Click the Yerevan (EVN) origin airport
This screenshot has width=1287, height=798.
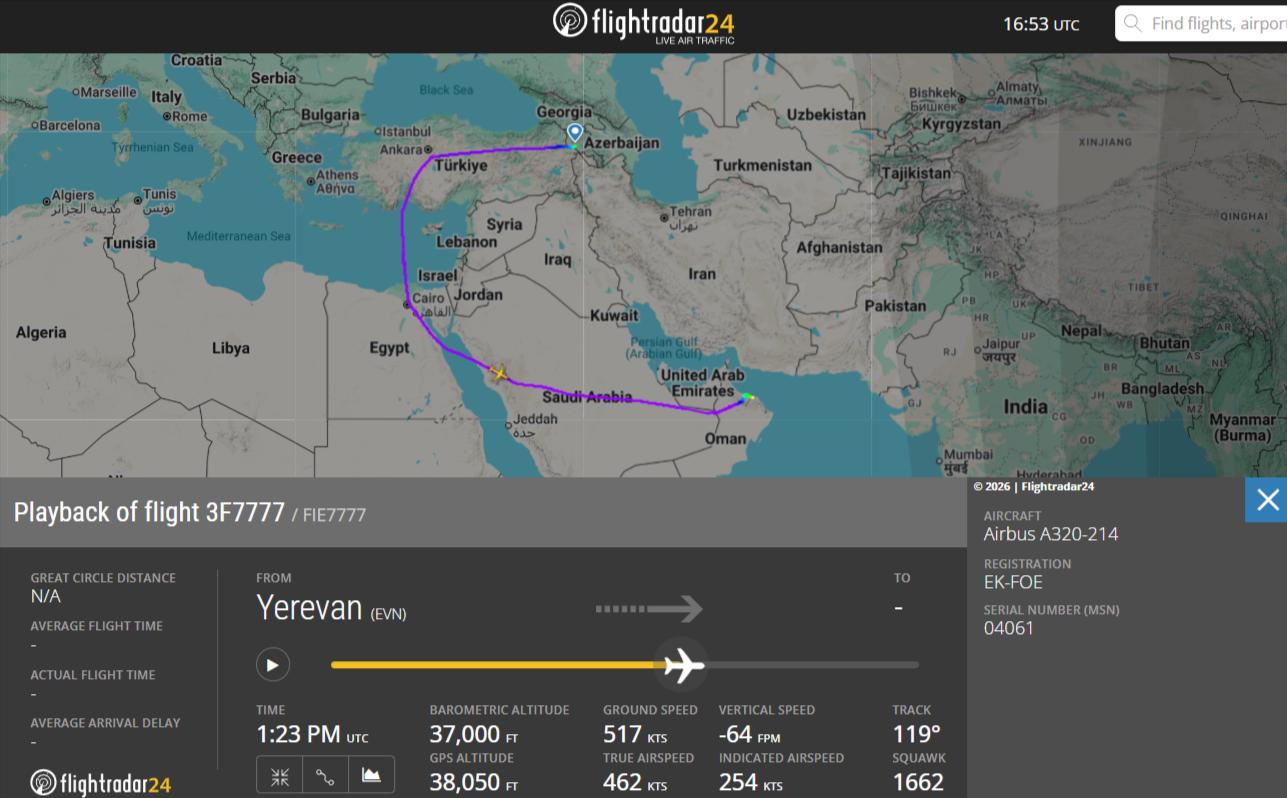tap(331, 608)
